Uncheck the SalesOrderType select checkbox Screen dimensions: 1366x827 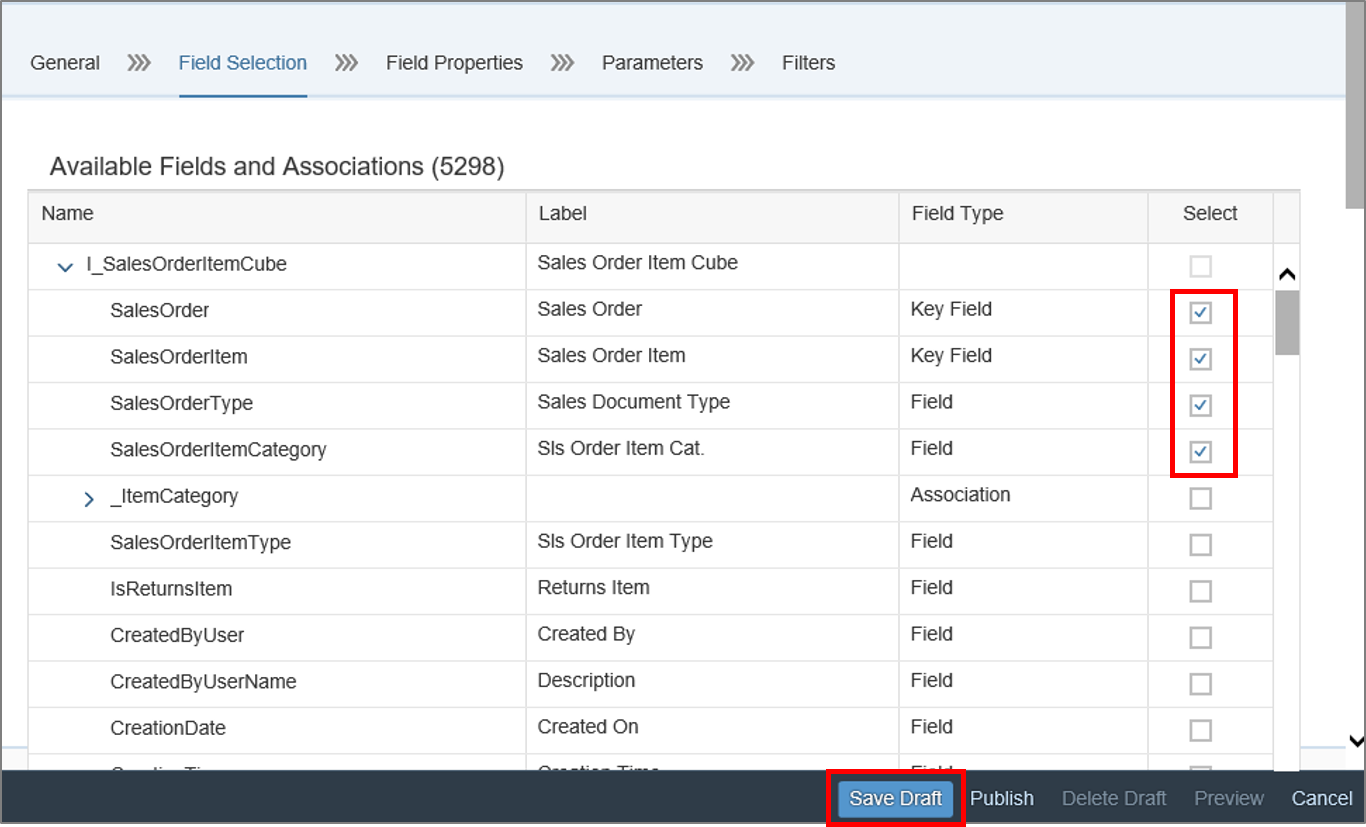(x=1200, y=406)
